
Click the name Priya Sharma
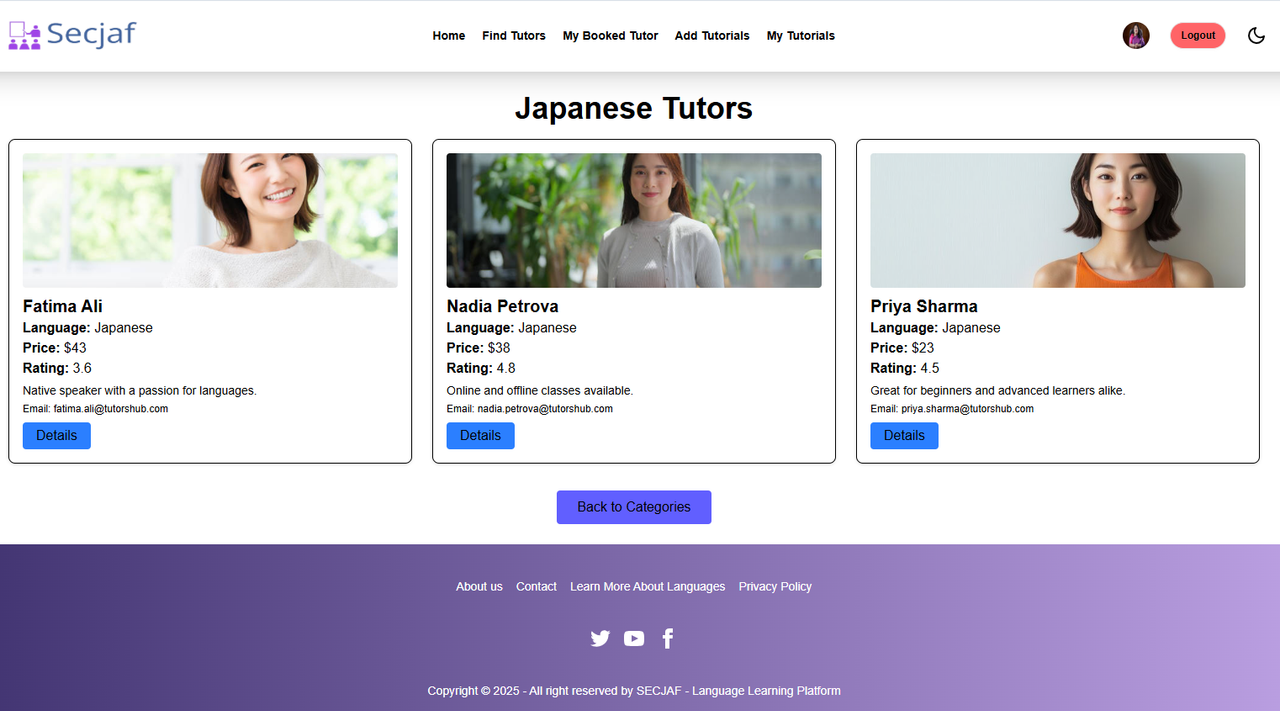[x=924, y=306]
